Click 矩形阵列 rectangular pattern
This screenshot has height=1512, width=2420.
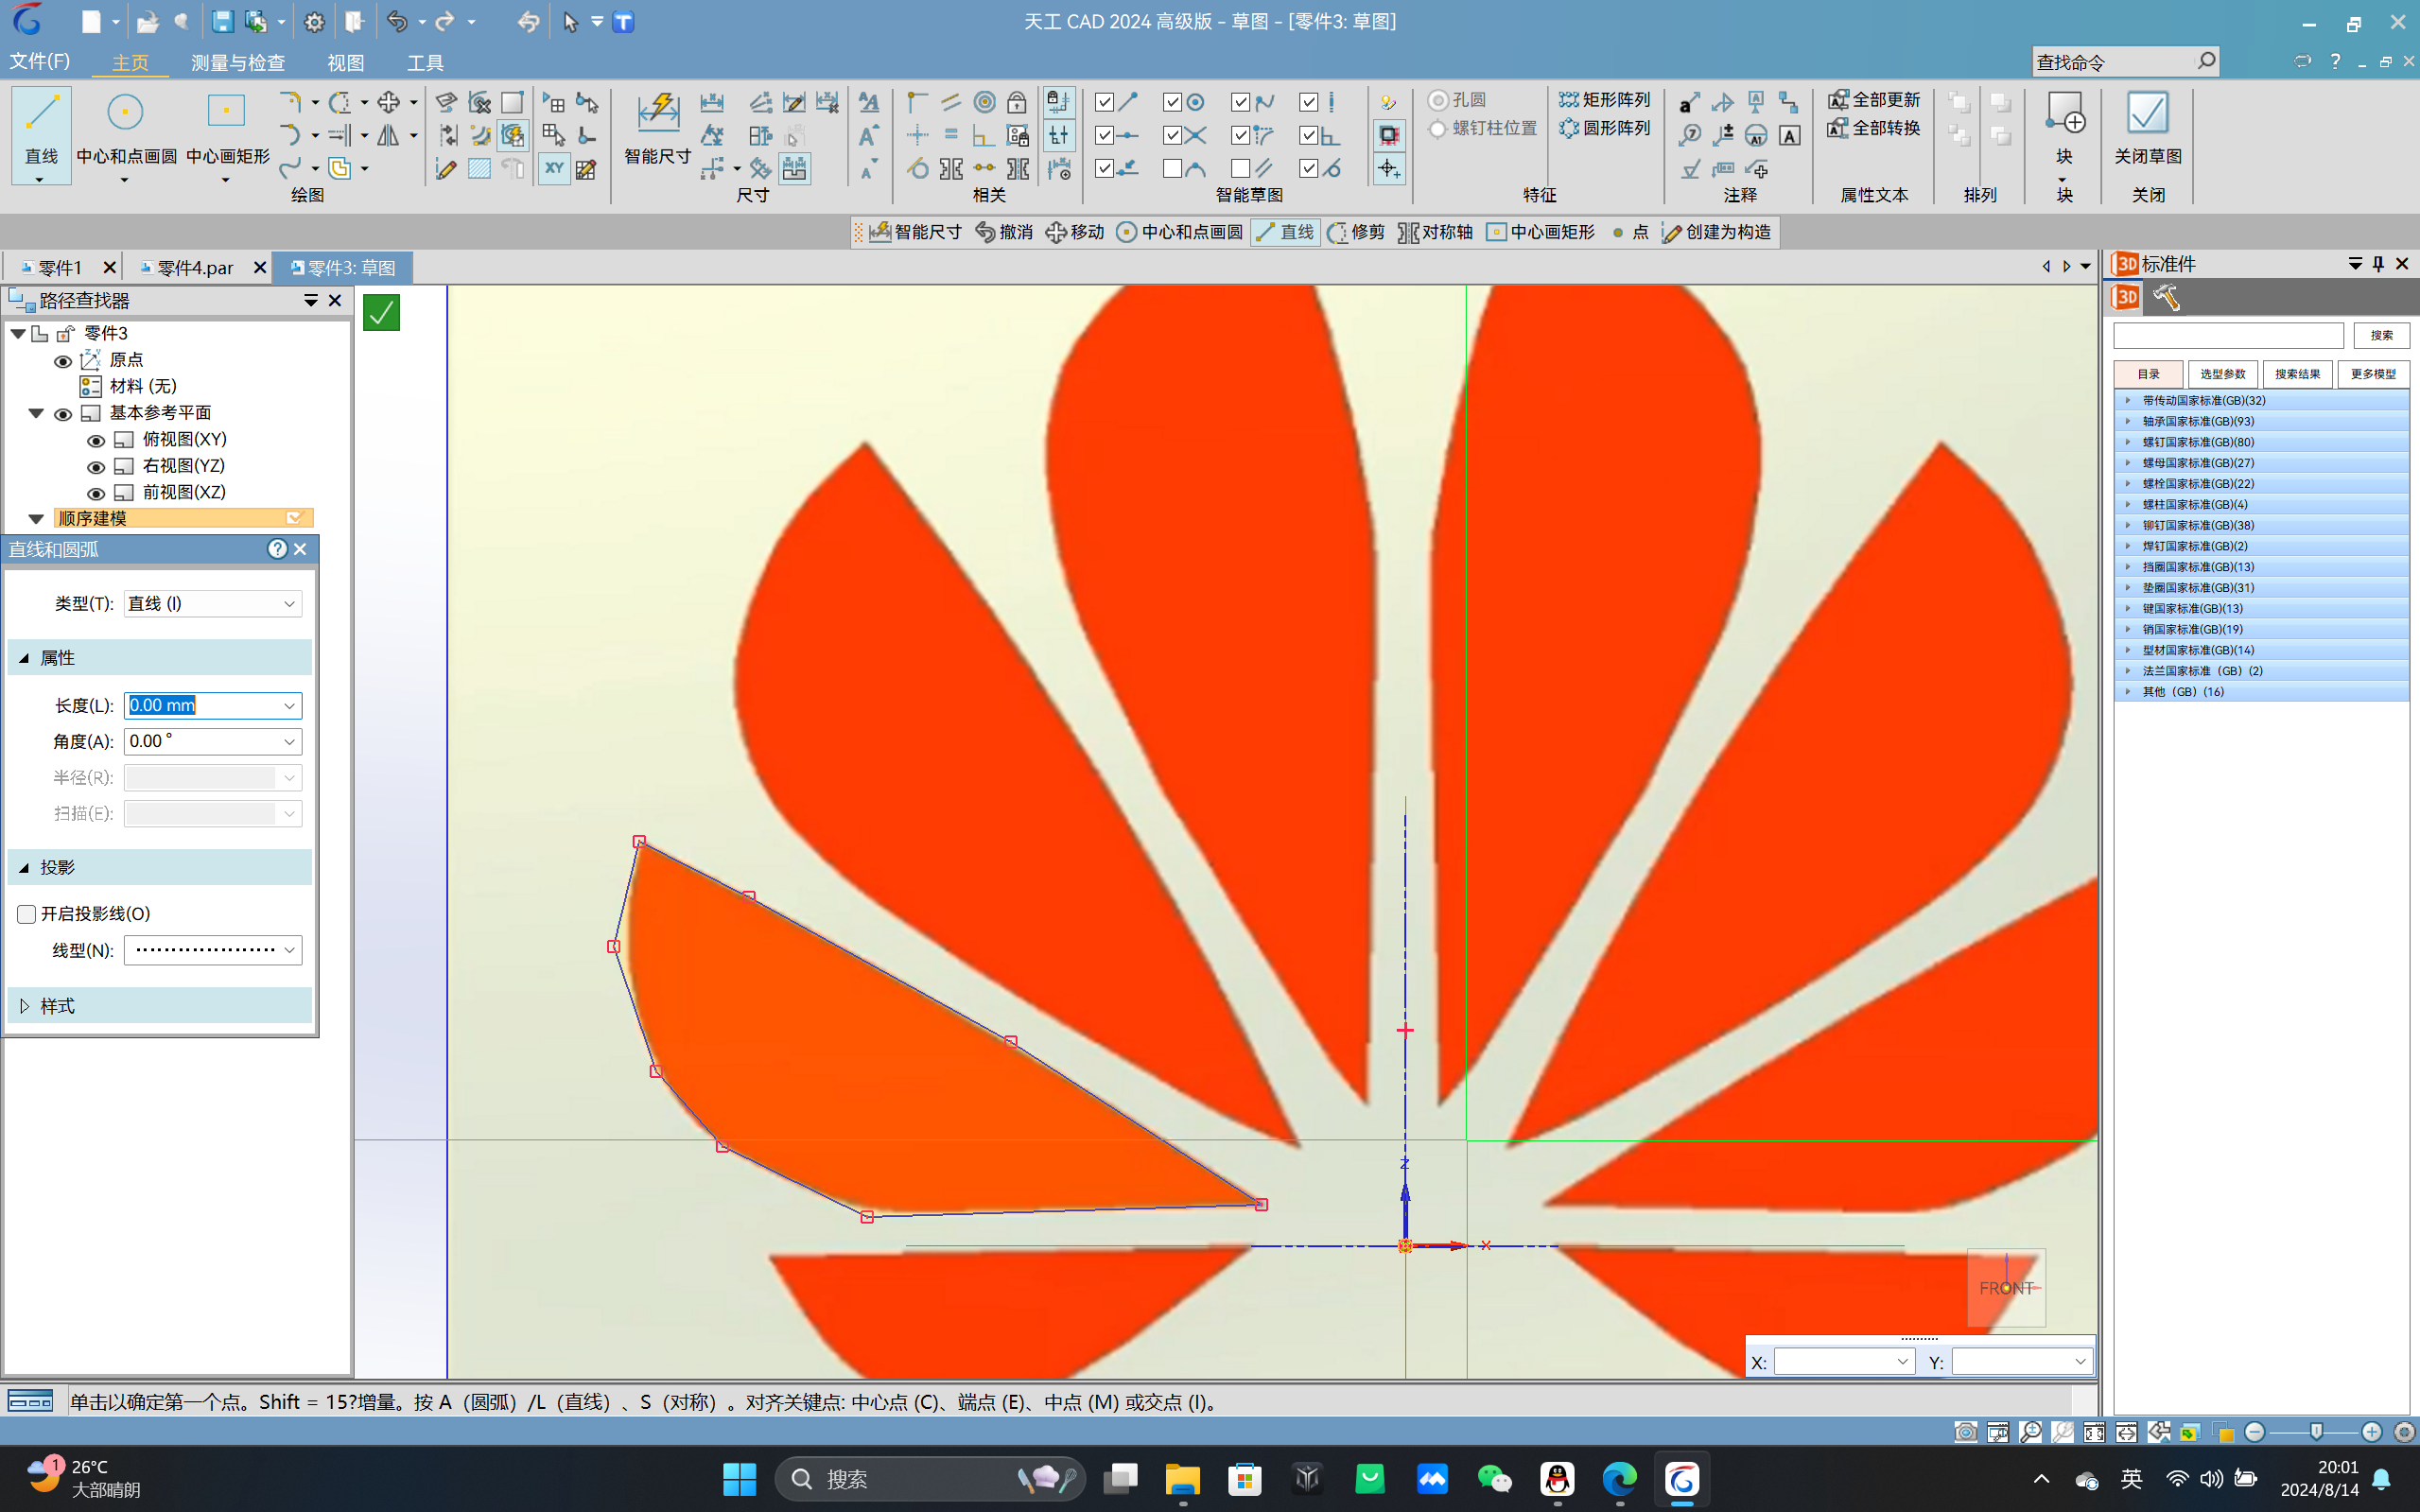pyautogui.click(x=1604, y=99)
